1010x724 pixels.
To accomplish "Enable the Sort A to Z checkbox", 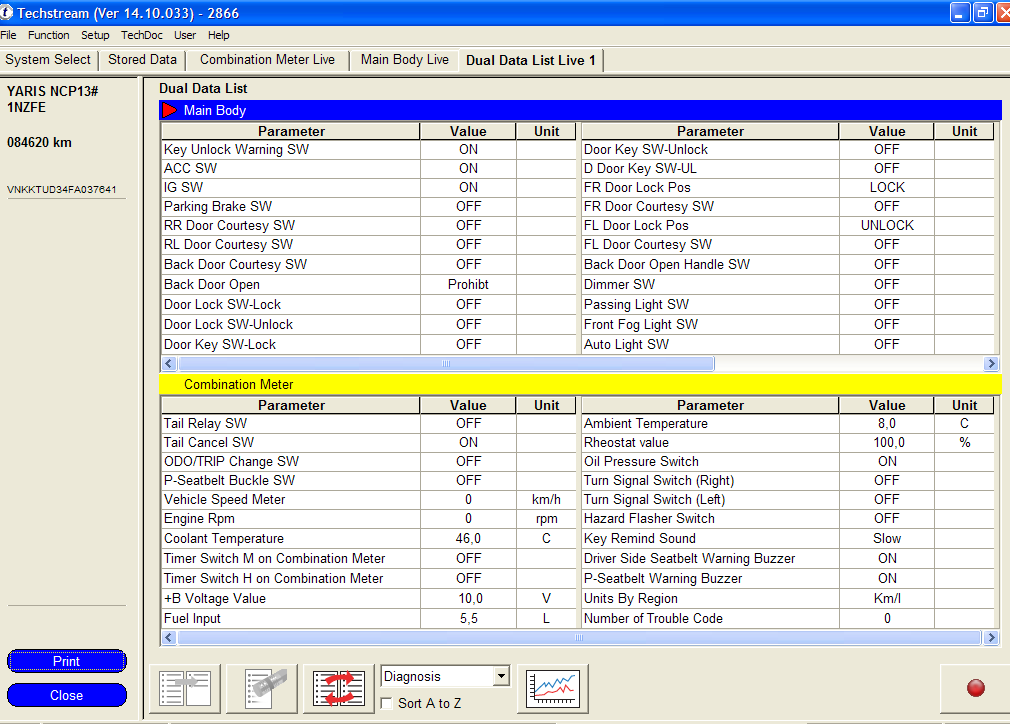I will point(387,703).
